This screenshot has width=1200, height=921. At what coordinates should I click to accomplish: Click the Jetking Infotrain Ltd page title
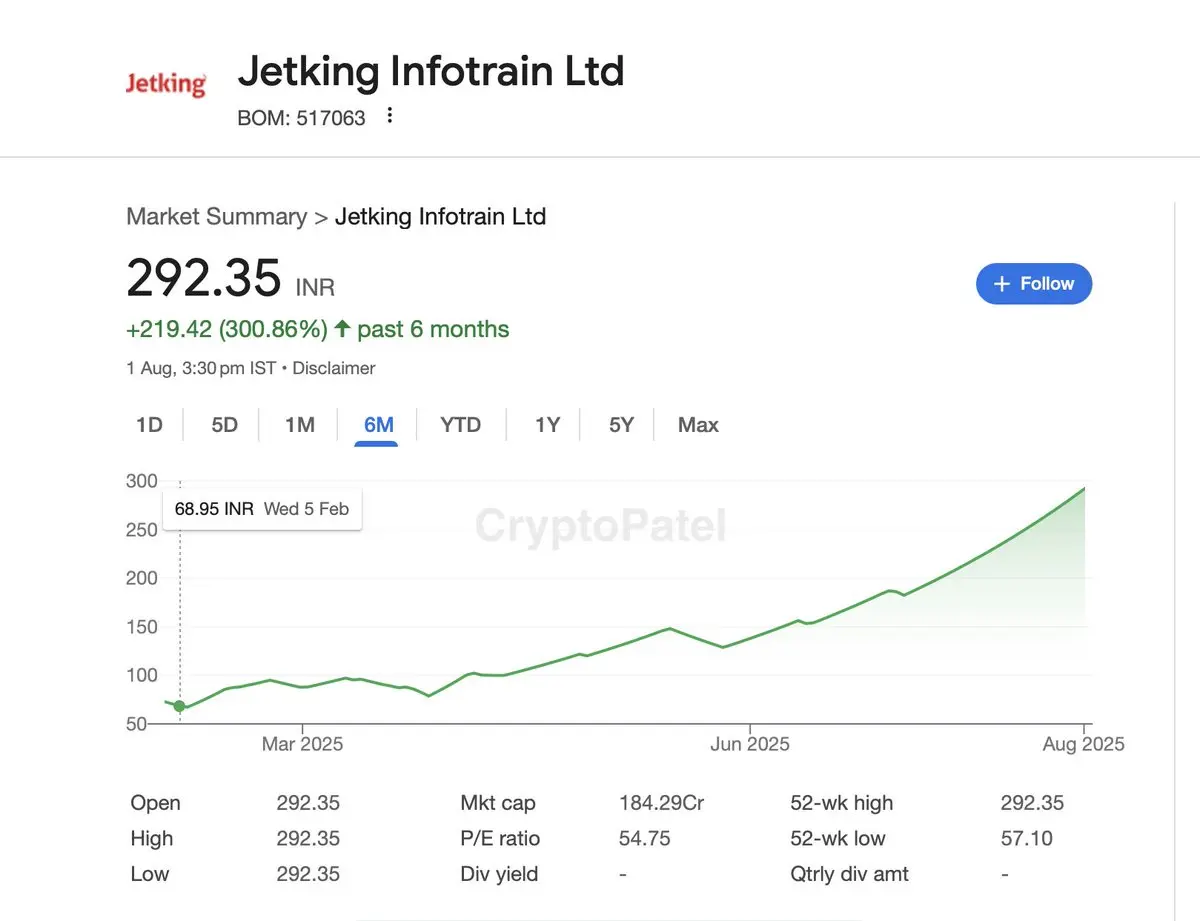(x=431, y=72)
